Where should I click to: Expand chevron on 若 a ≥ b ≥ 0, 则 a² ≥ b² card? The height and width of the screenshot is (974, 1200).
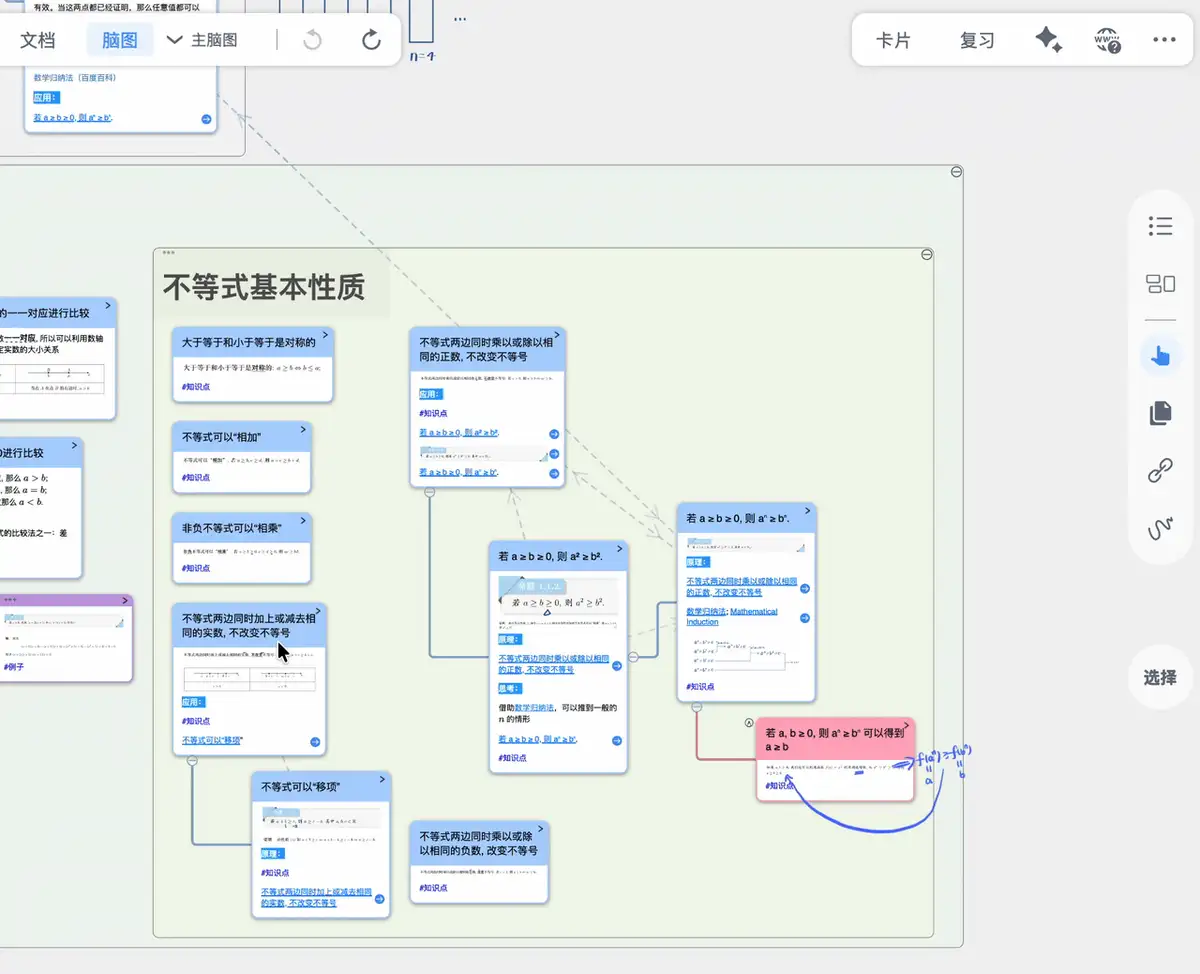tap(620, 547)
